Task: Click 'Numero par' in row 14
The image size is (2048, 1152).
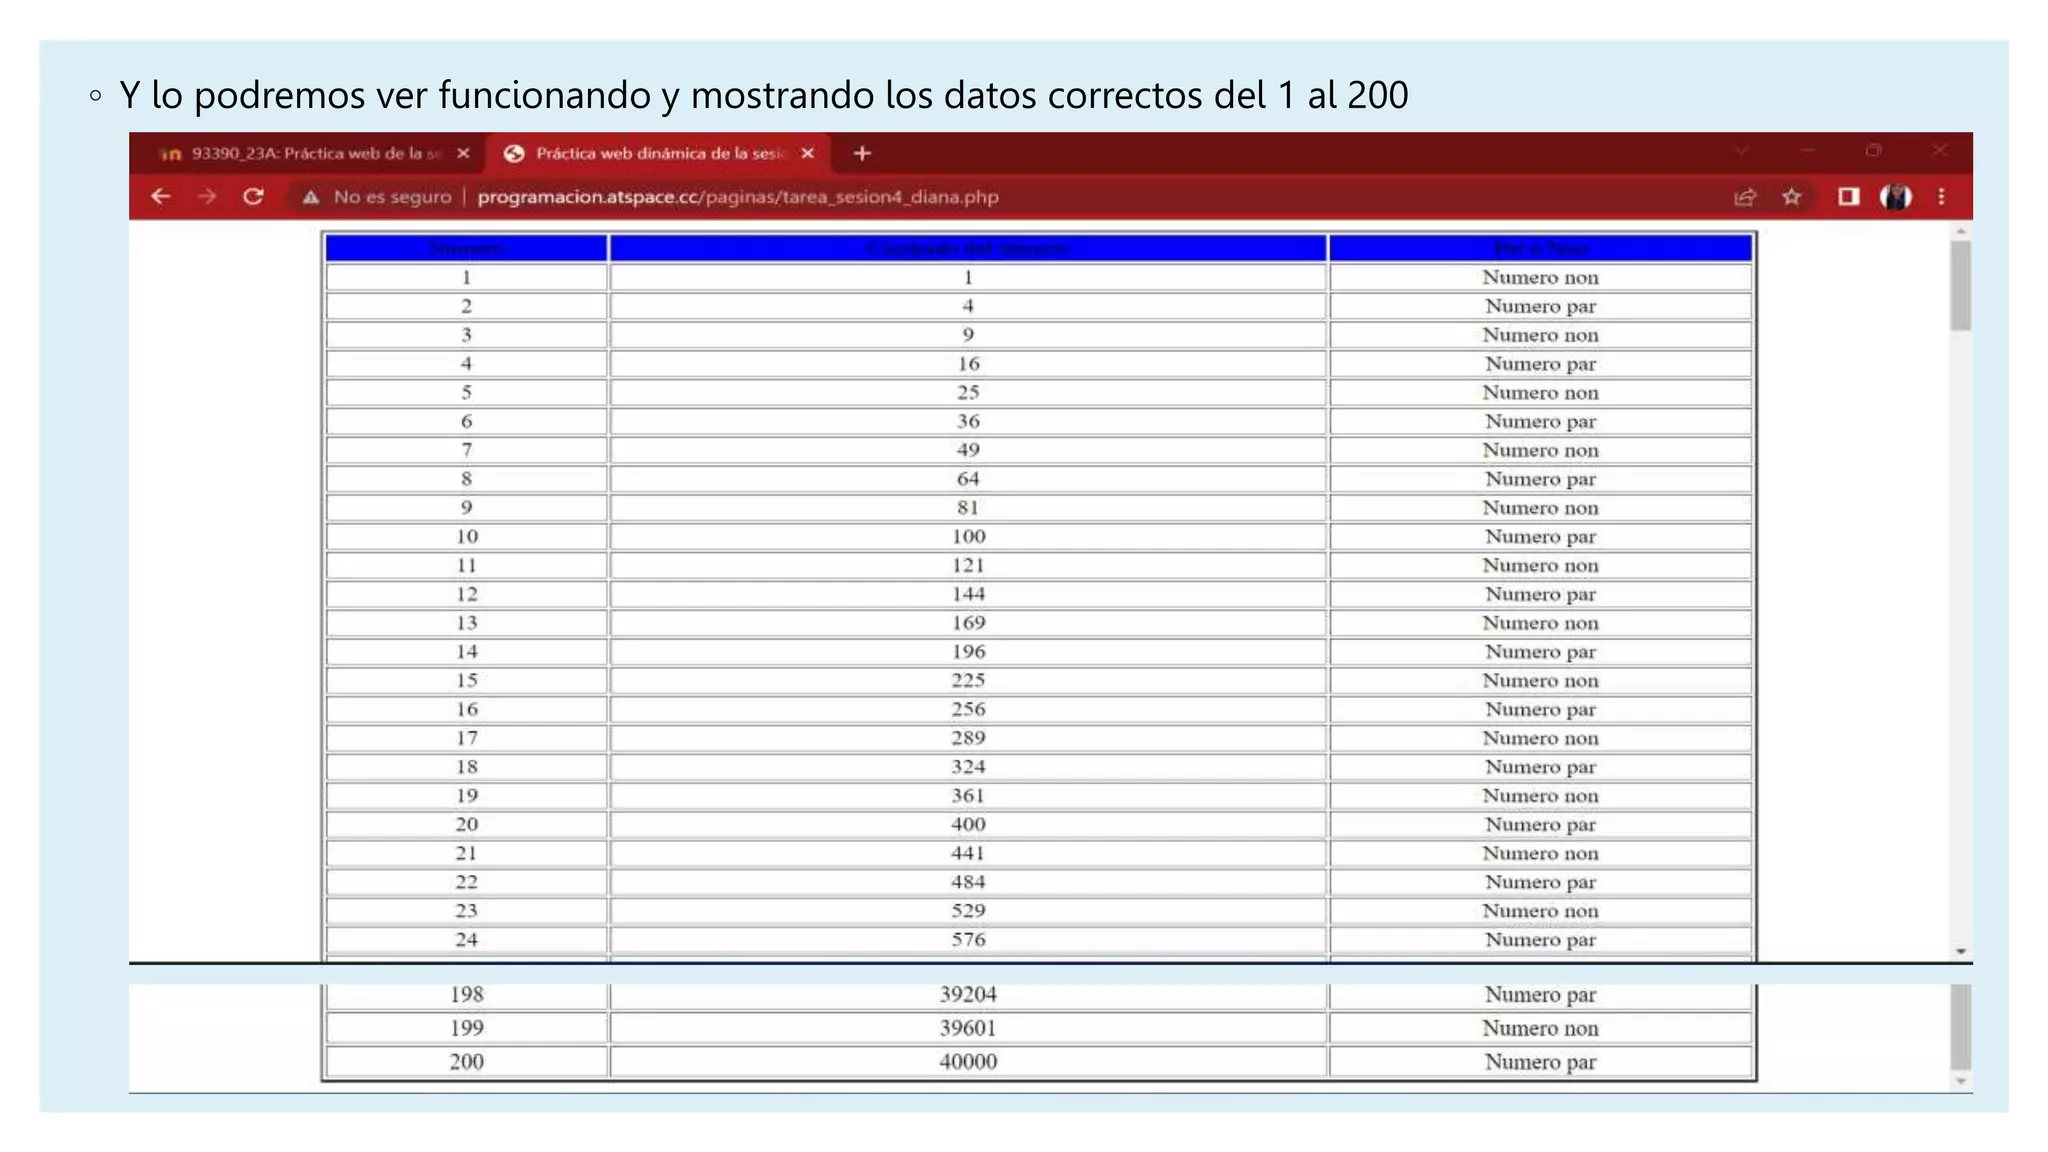Action: click(1541, 652)
